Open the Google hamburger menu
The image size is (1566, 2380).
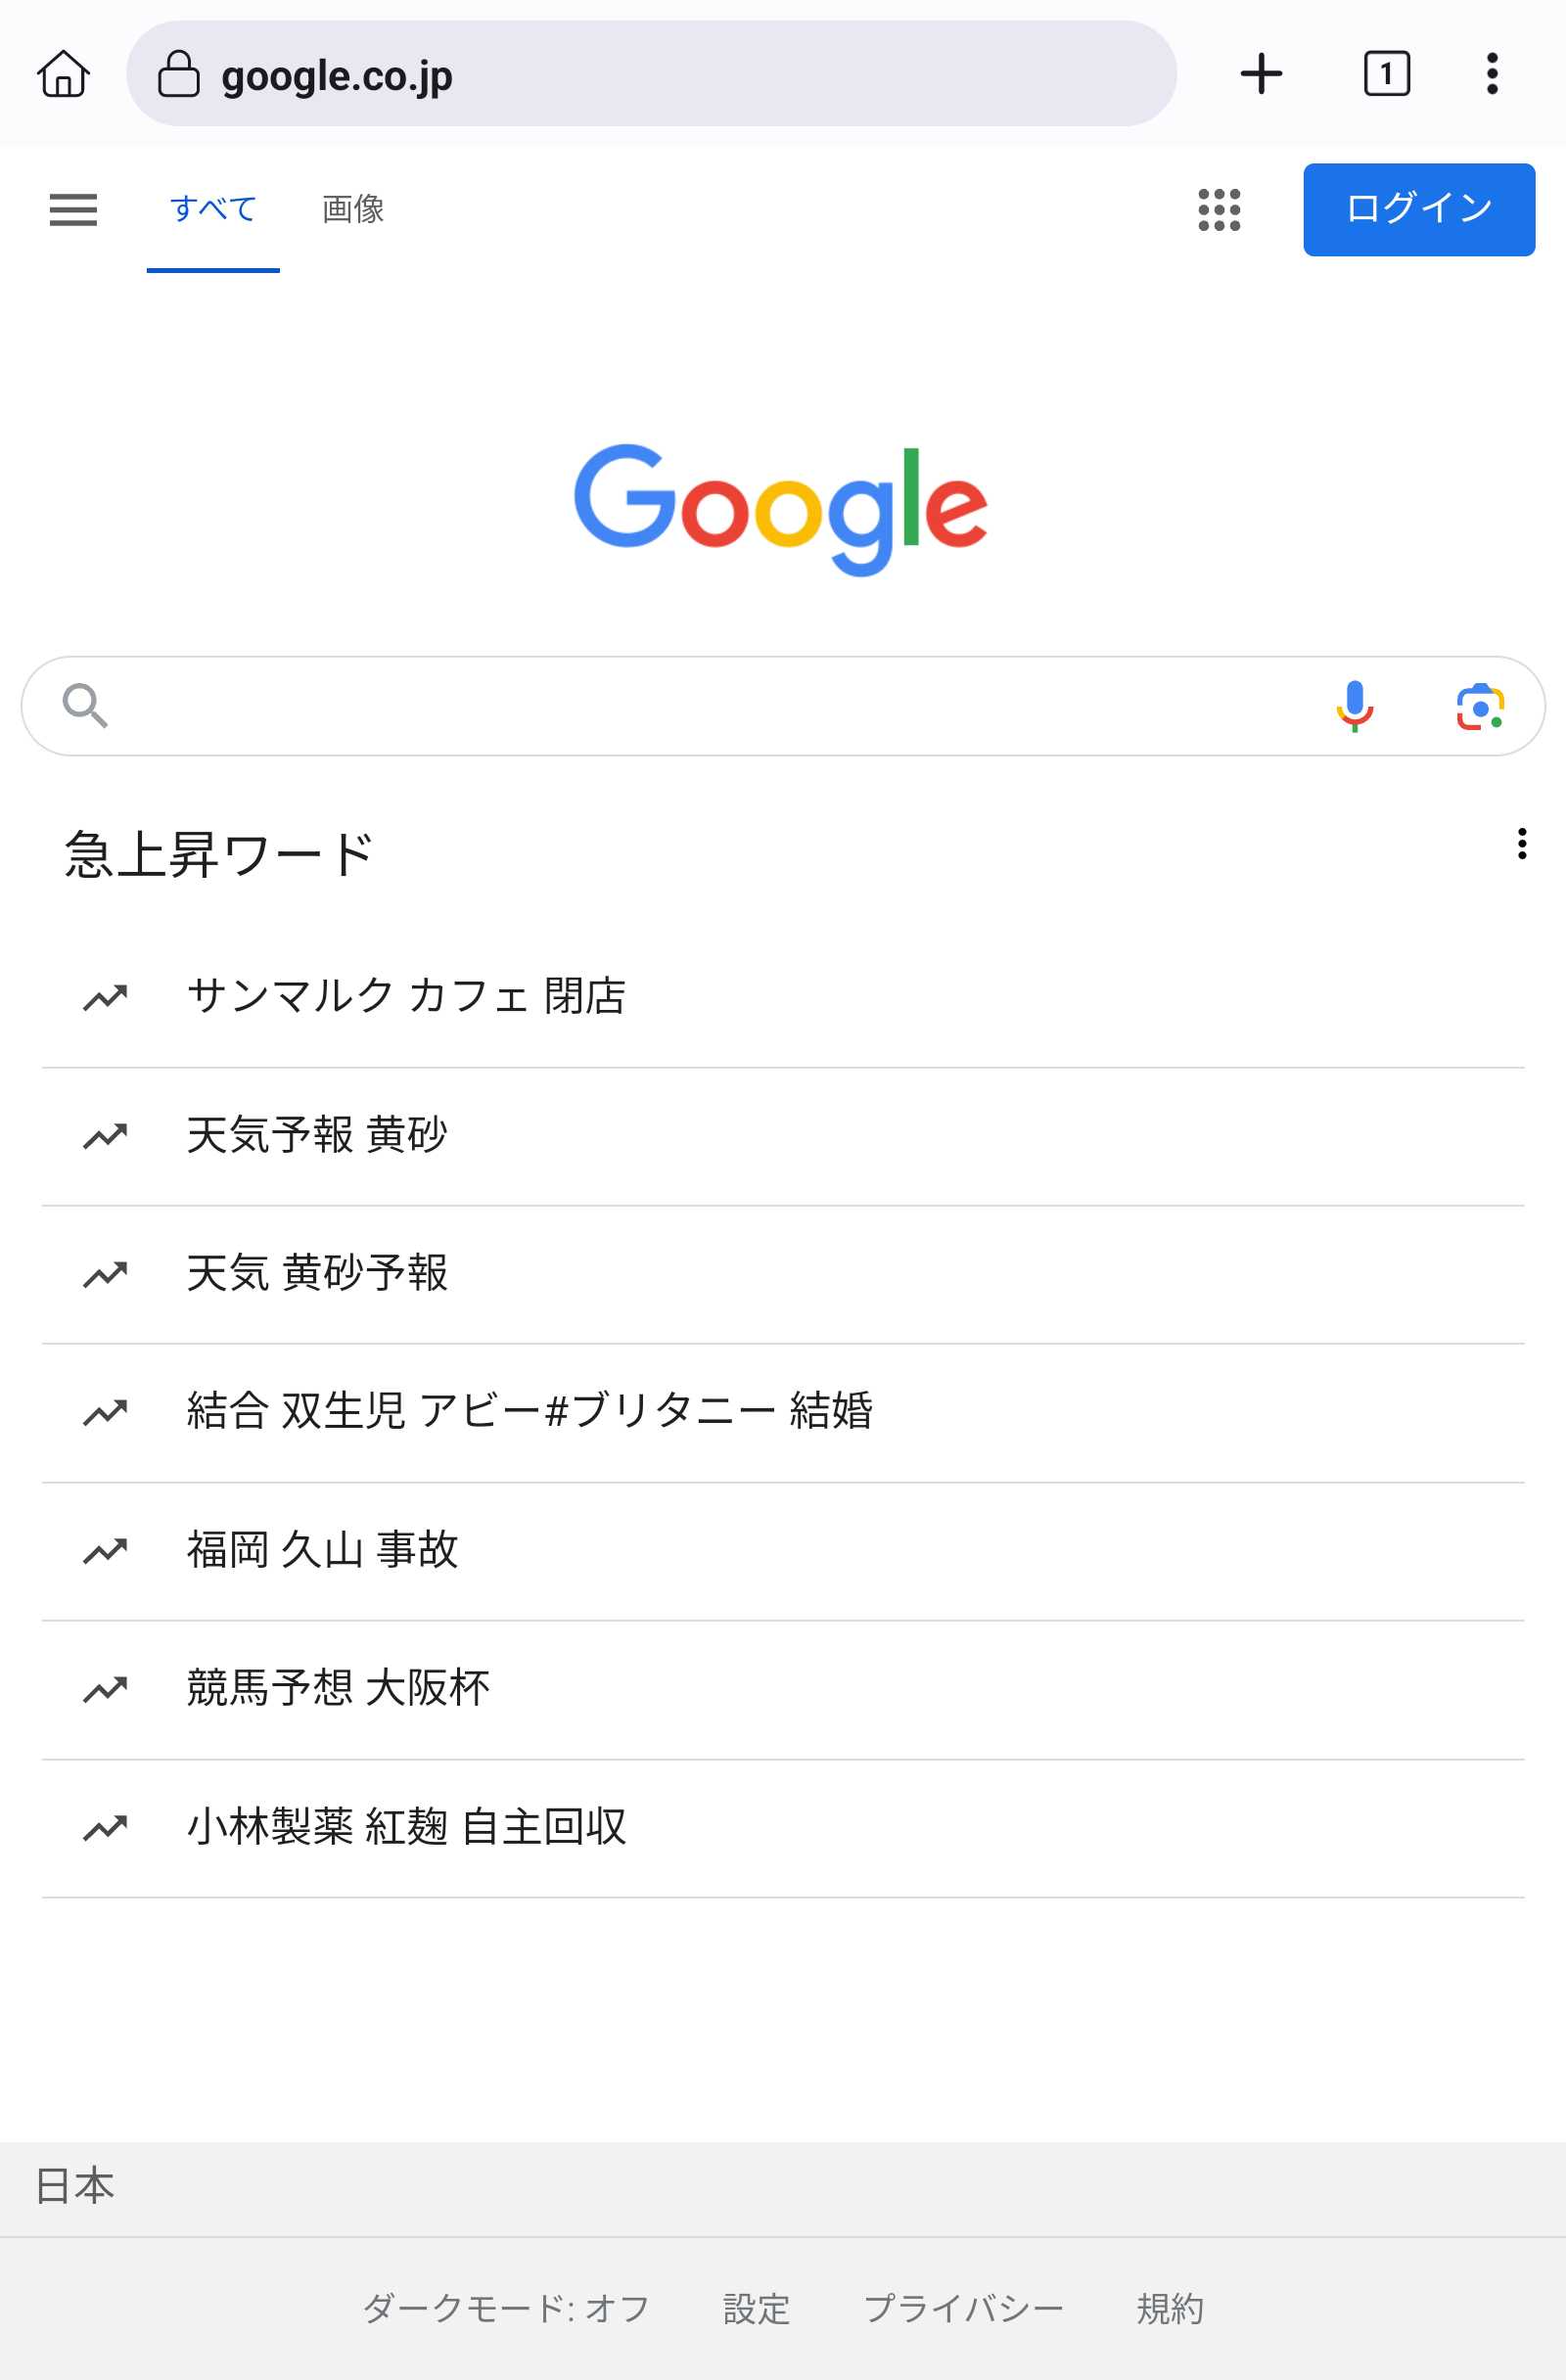(x=73, y=210)
